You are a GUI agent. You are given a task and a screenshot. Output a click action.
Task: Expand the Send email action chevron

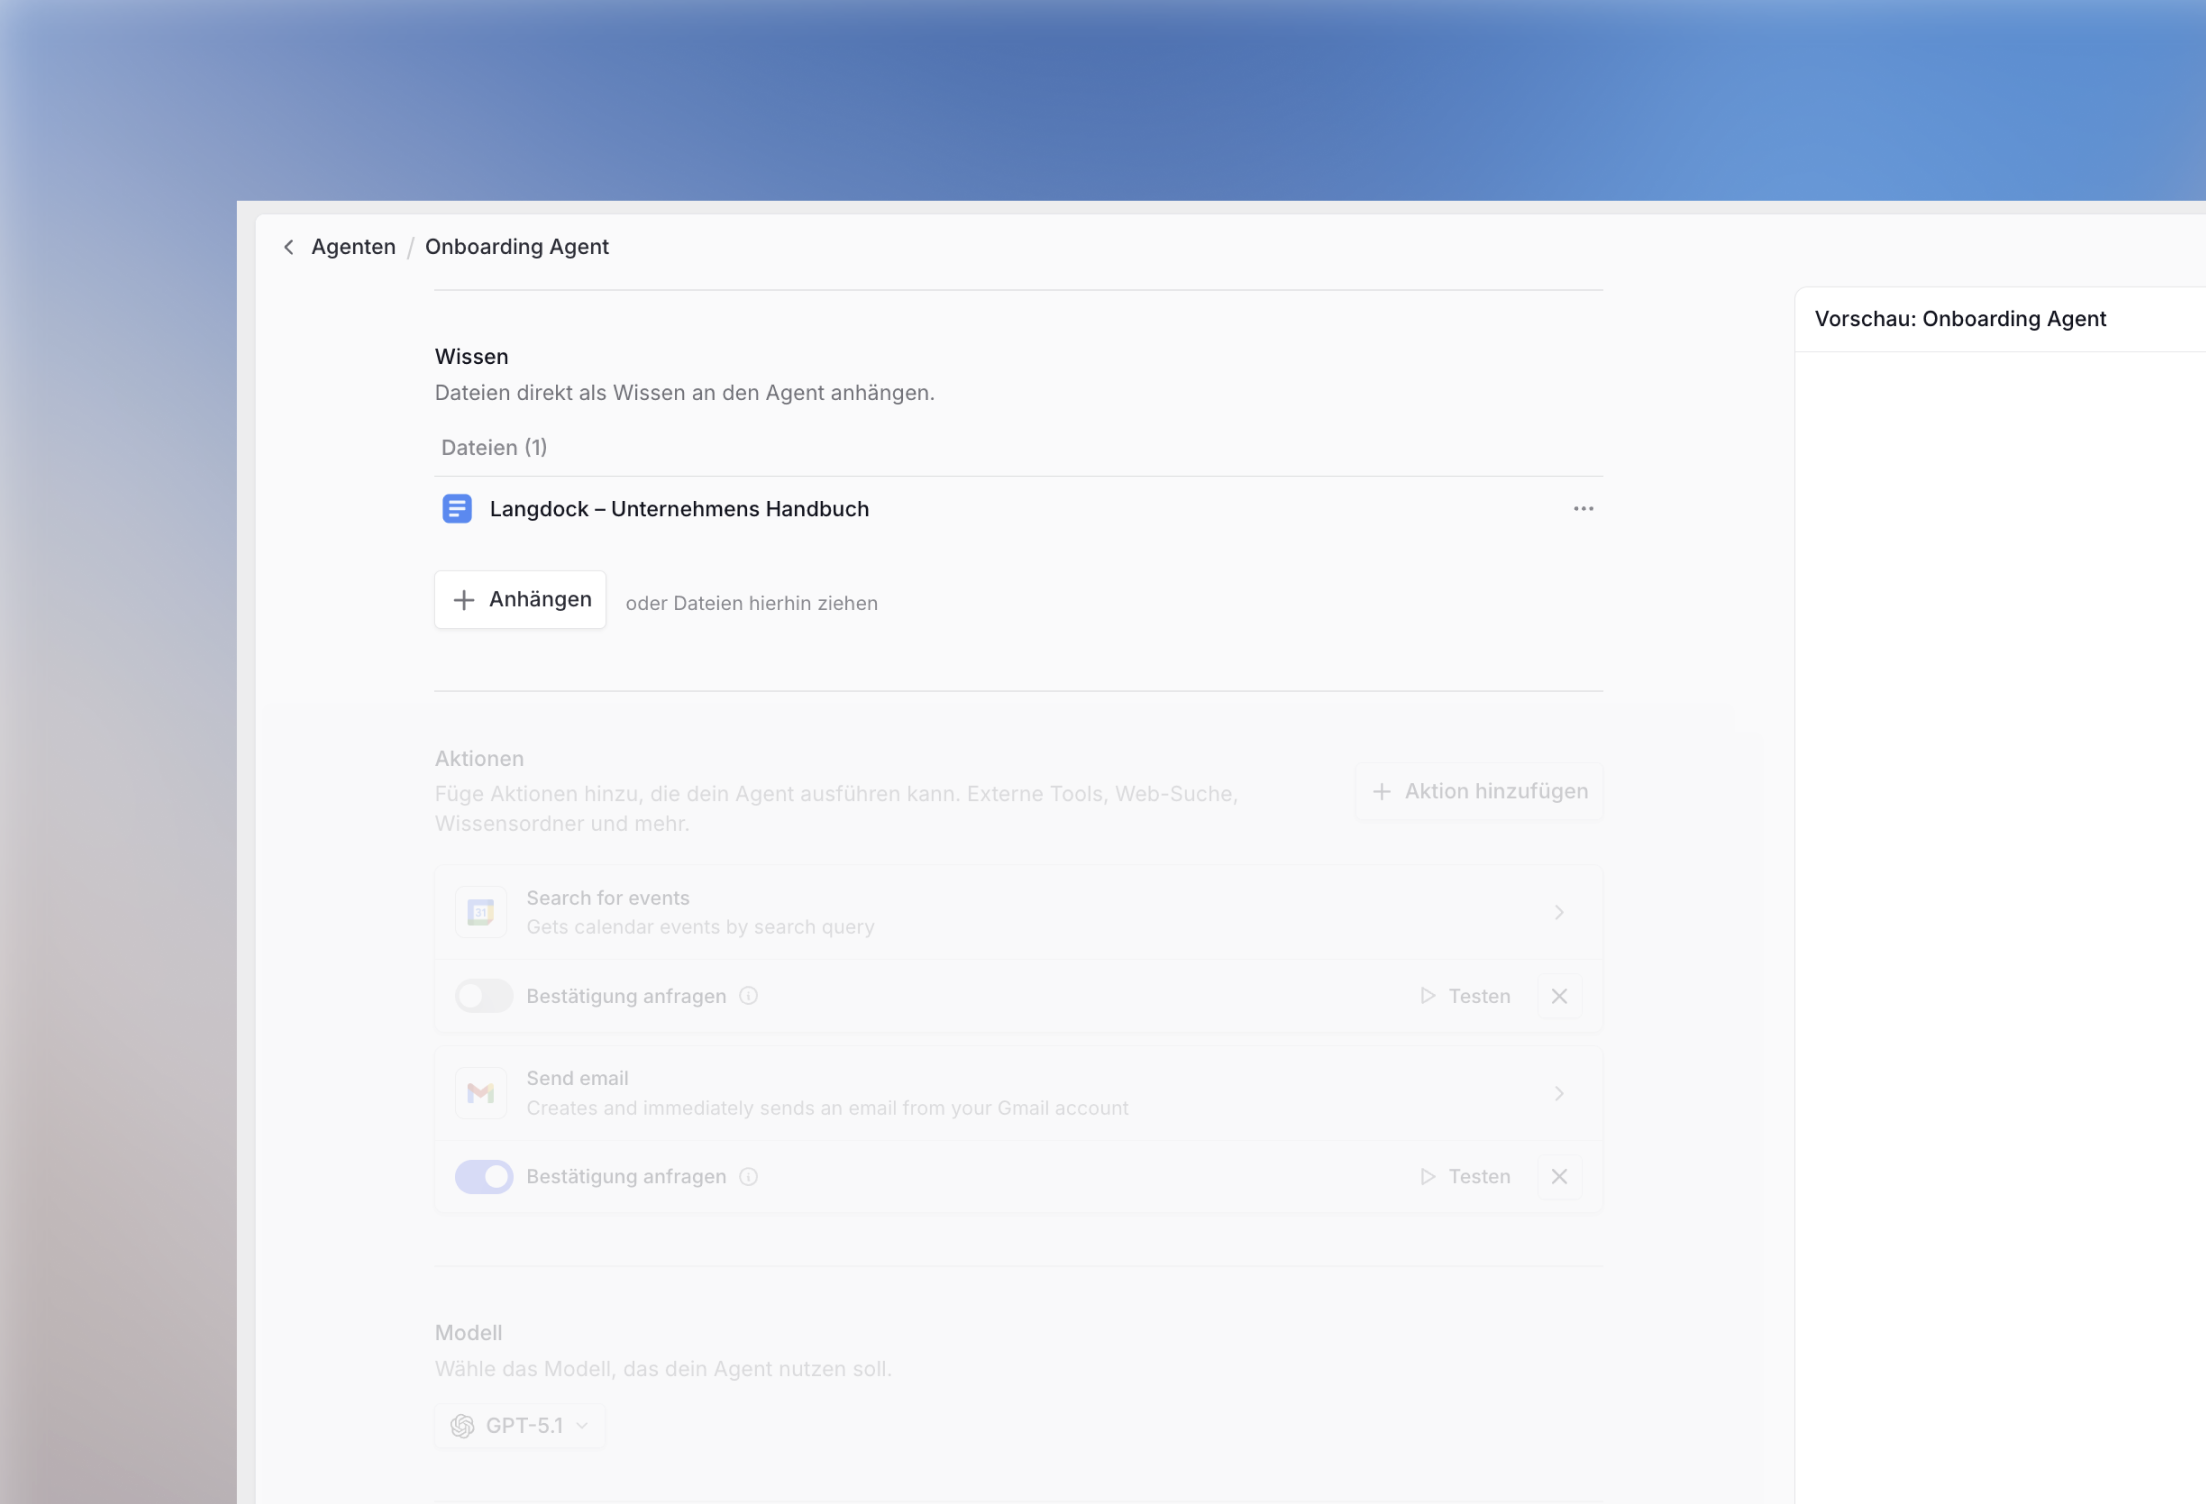1558,1093
